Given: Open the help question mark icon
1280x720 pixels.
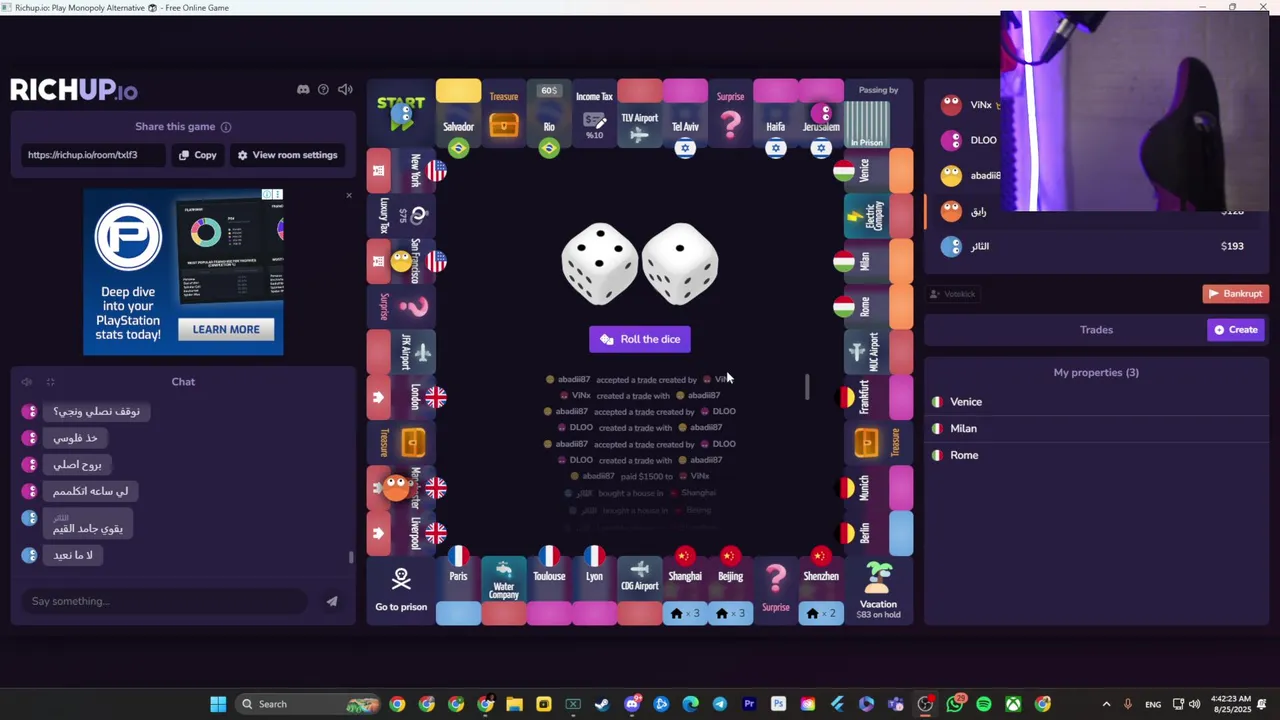Looking at the screenshot, I should (x=323, y=90).
